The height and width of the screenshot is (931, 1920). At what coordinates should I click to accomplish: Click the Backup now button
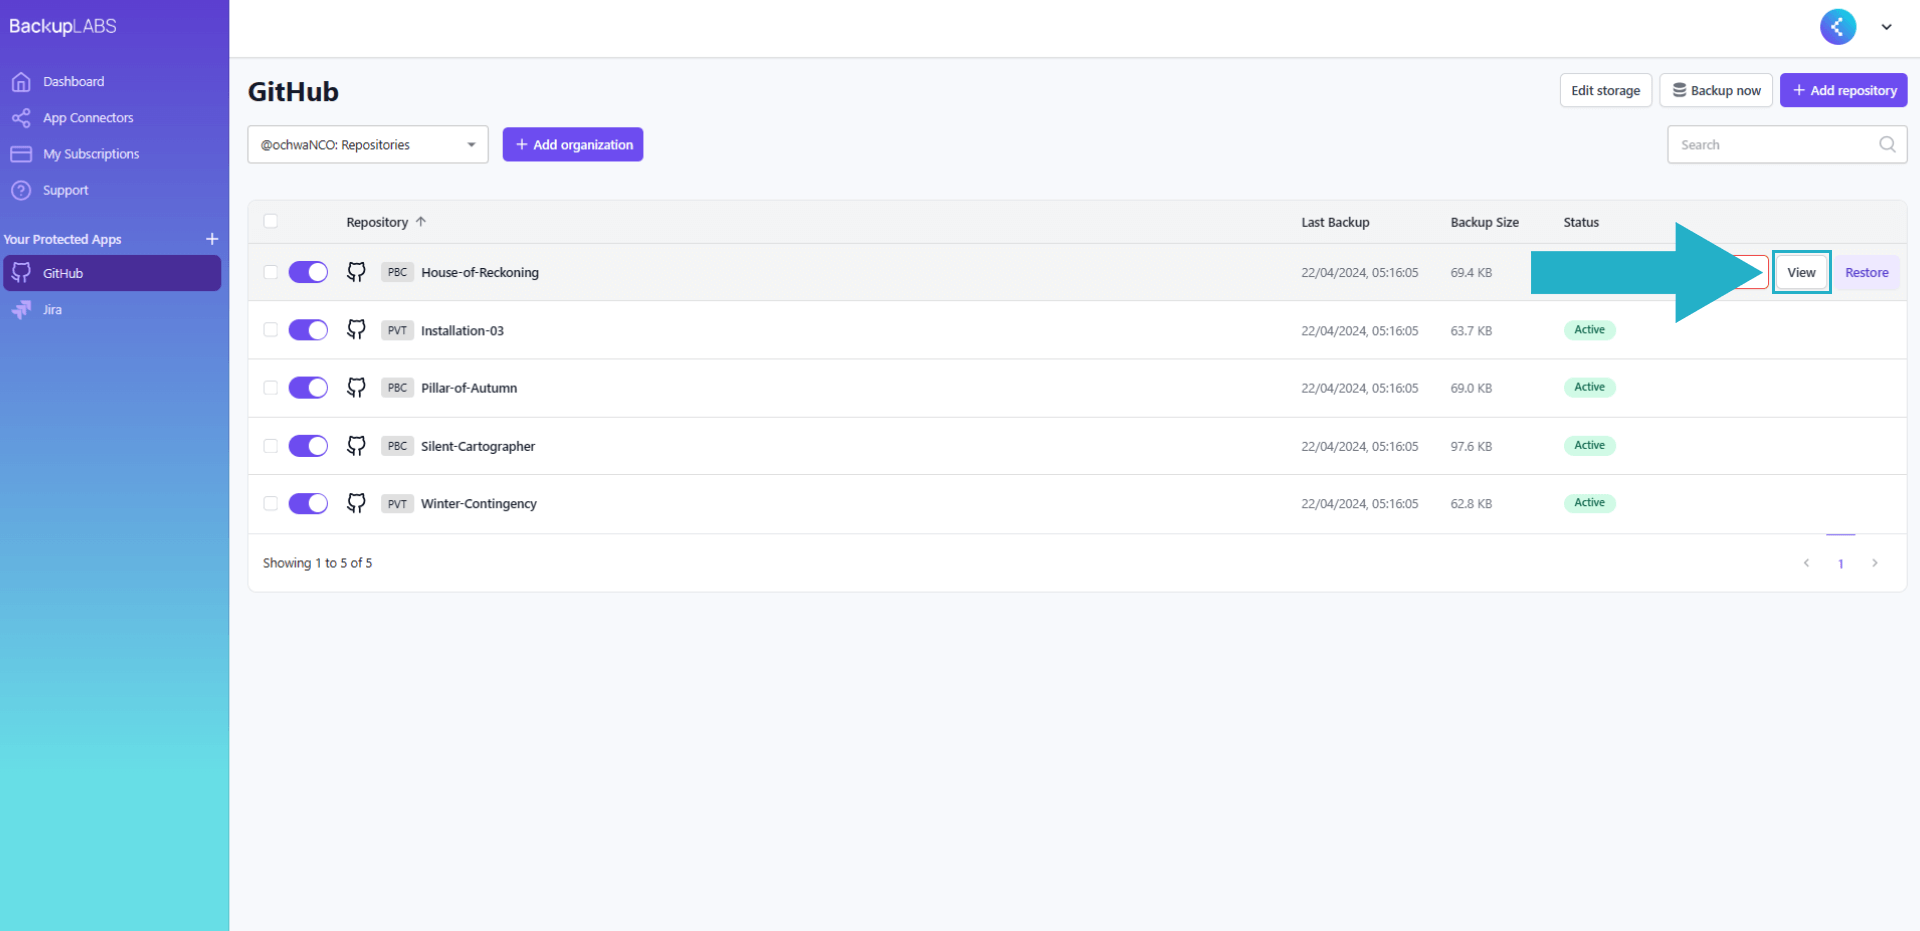1716,90
